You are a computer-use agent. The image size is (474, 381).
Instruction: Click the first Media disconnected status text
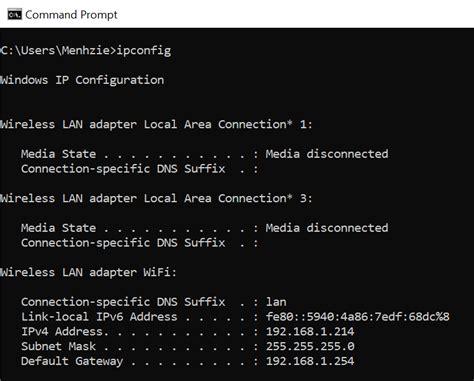pyautogui.click(x=327, y=154)
